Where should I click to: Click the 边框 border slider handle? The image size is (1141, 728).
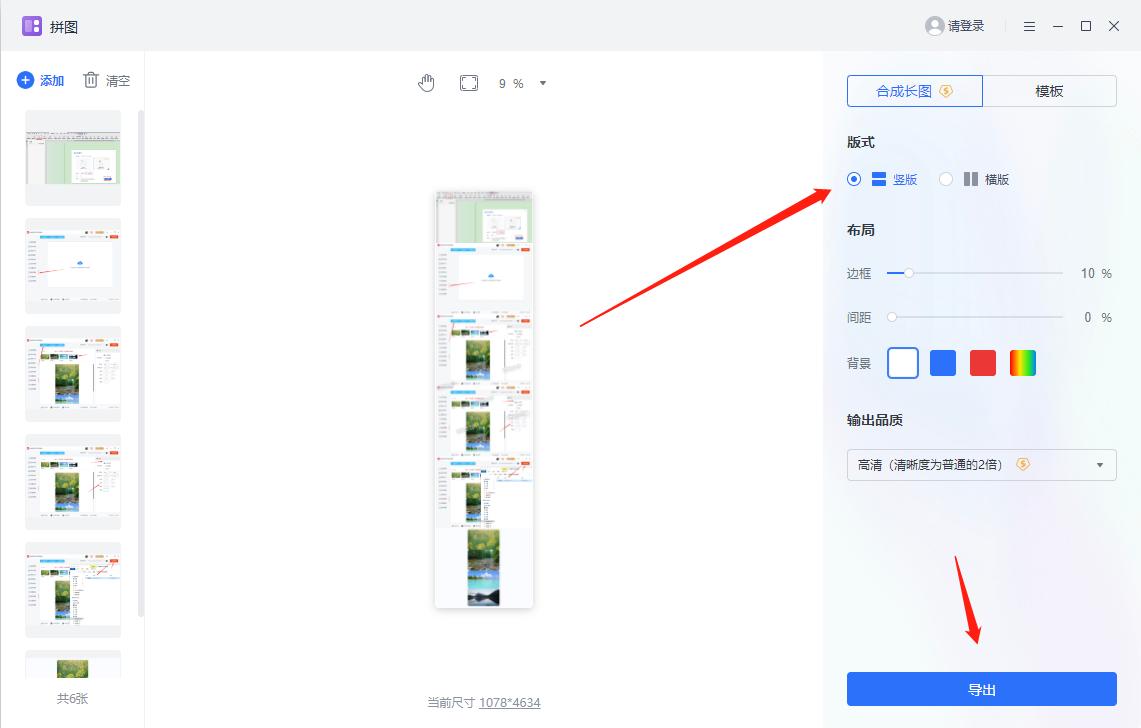click(x=908, y=273)
